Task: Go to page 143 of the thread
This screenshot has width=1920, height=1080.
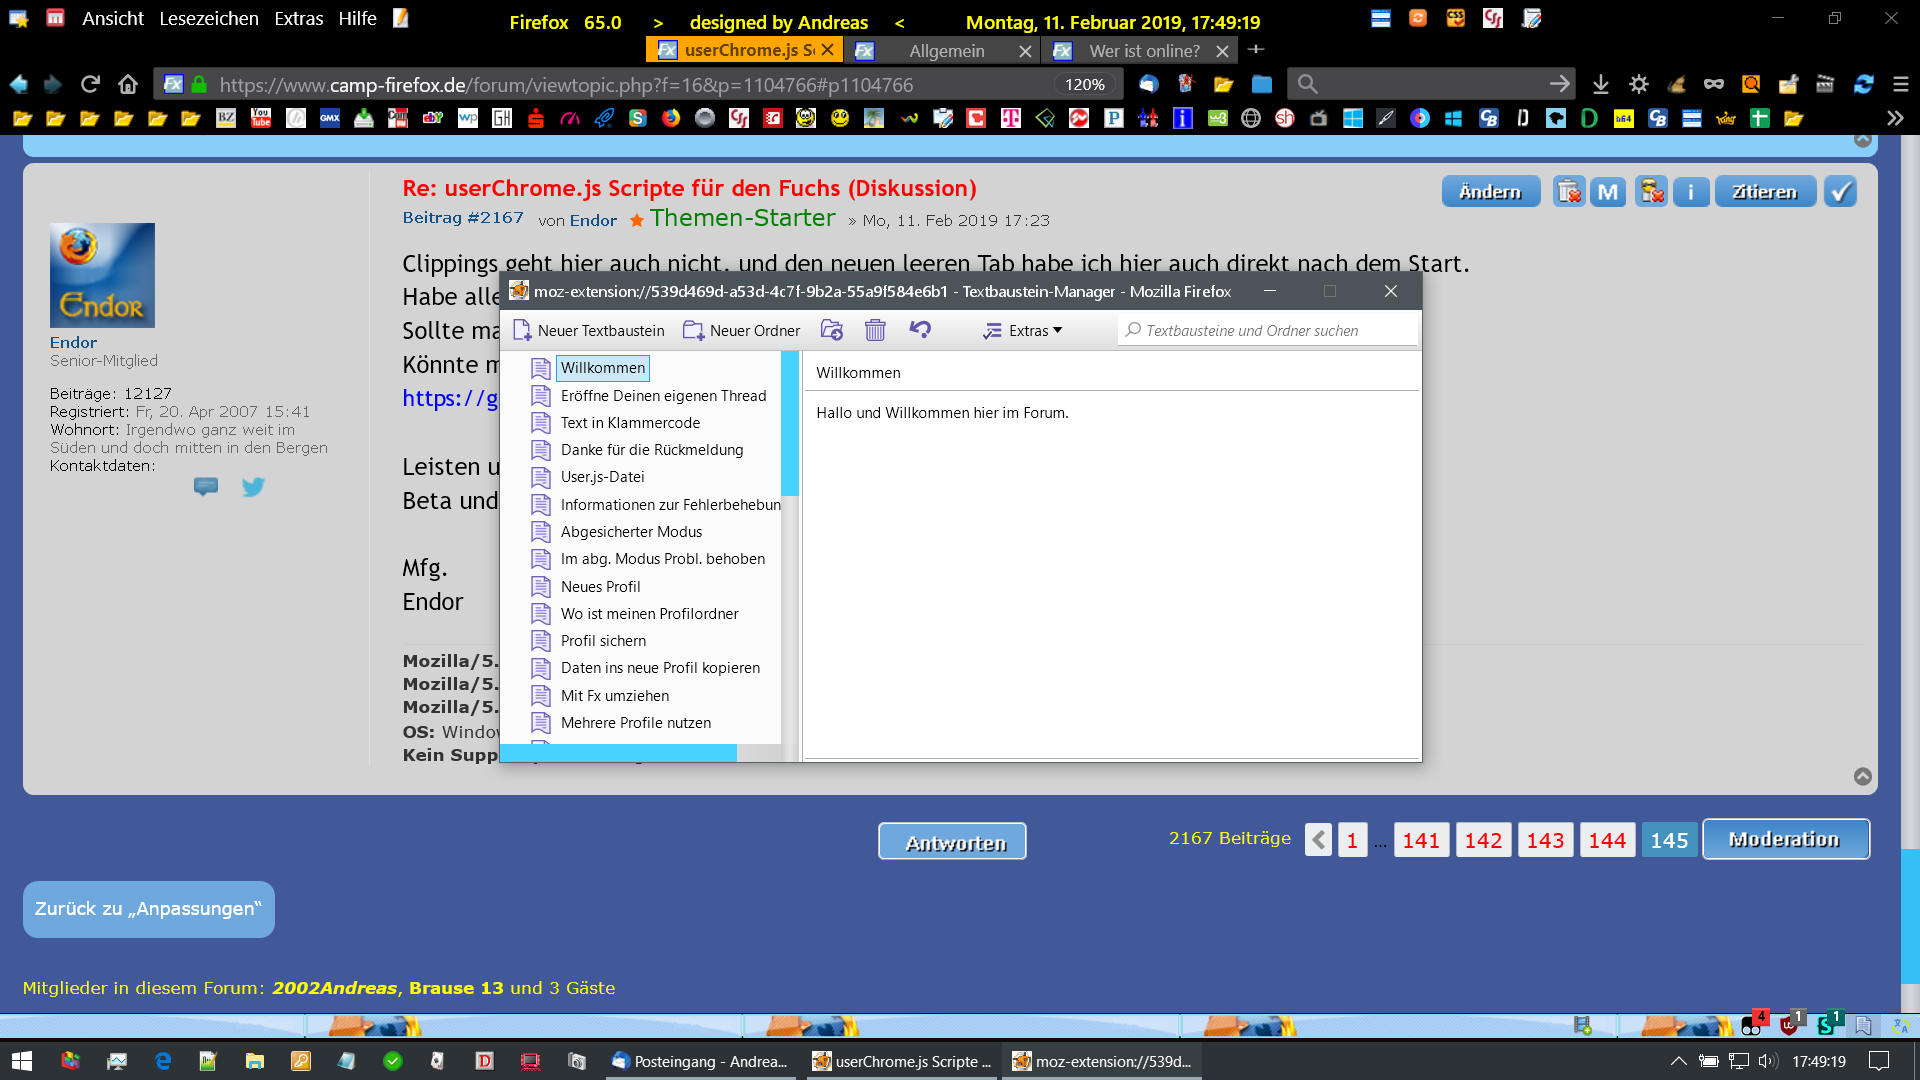Action: (1545, 841)
